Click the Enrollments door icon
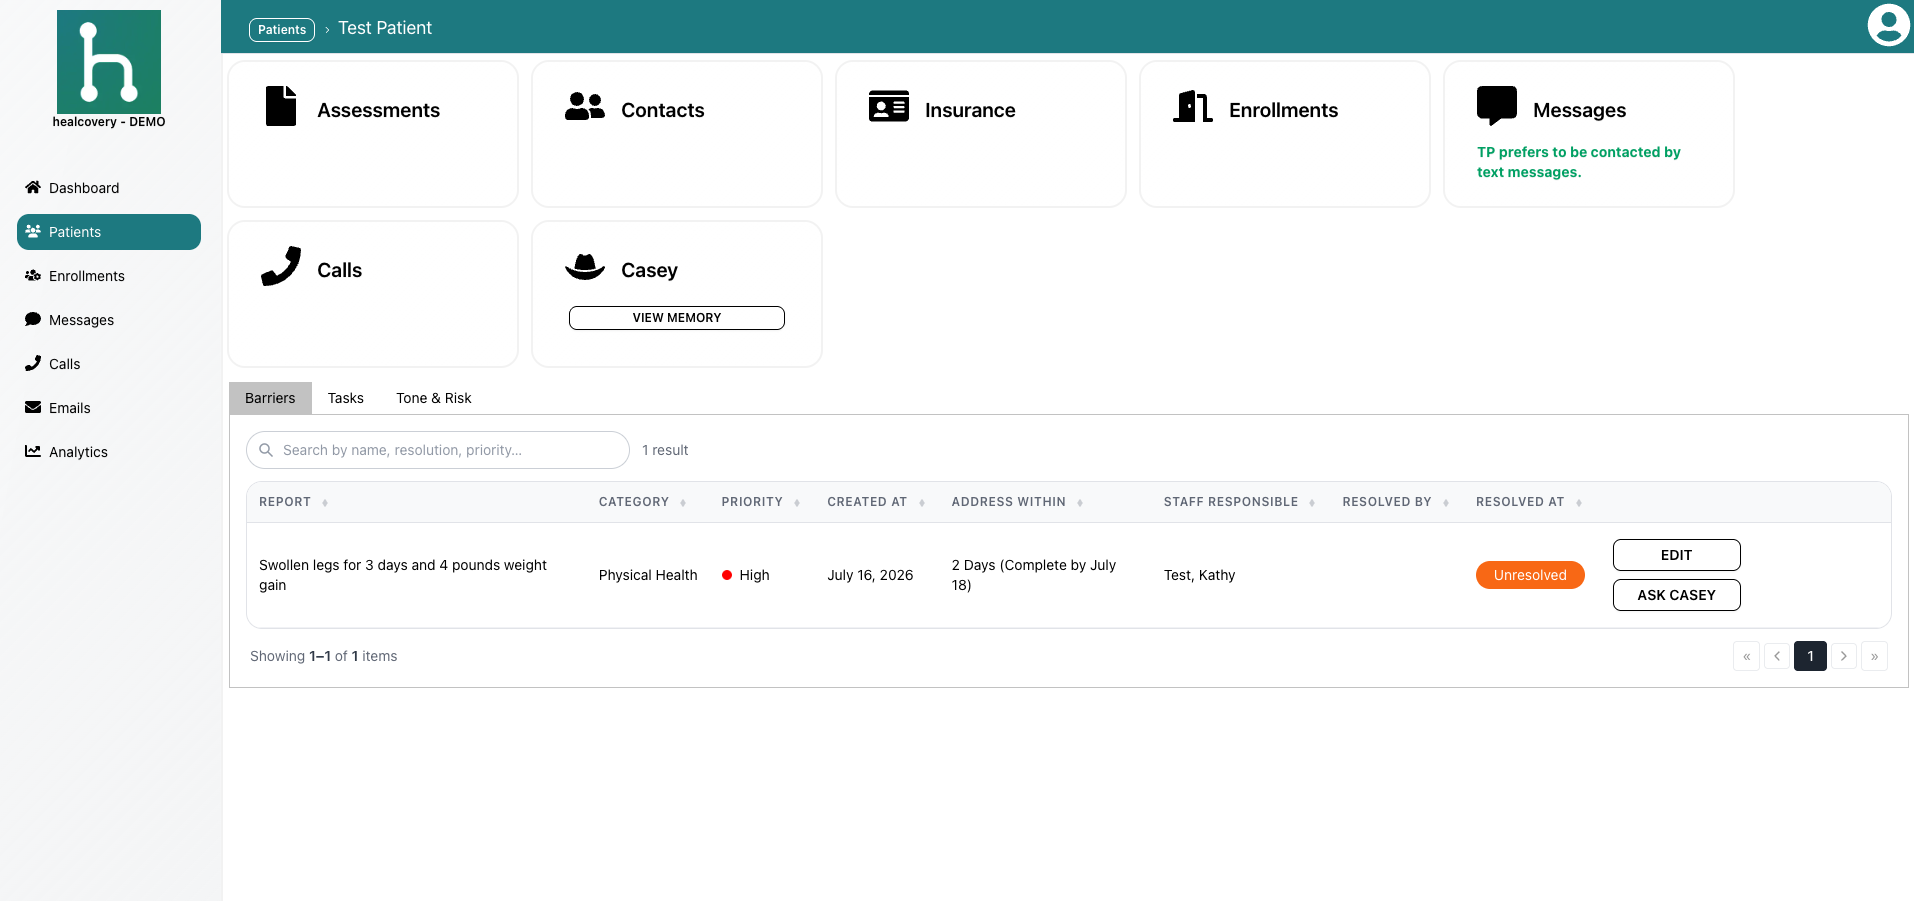 pyautogui.click(x=1193, y=106)
